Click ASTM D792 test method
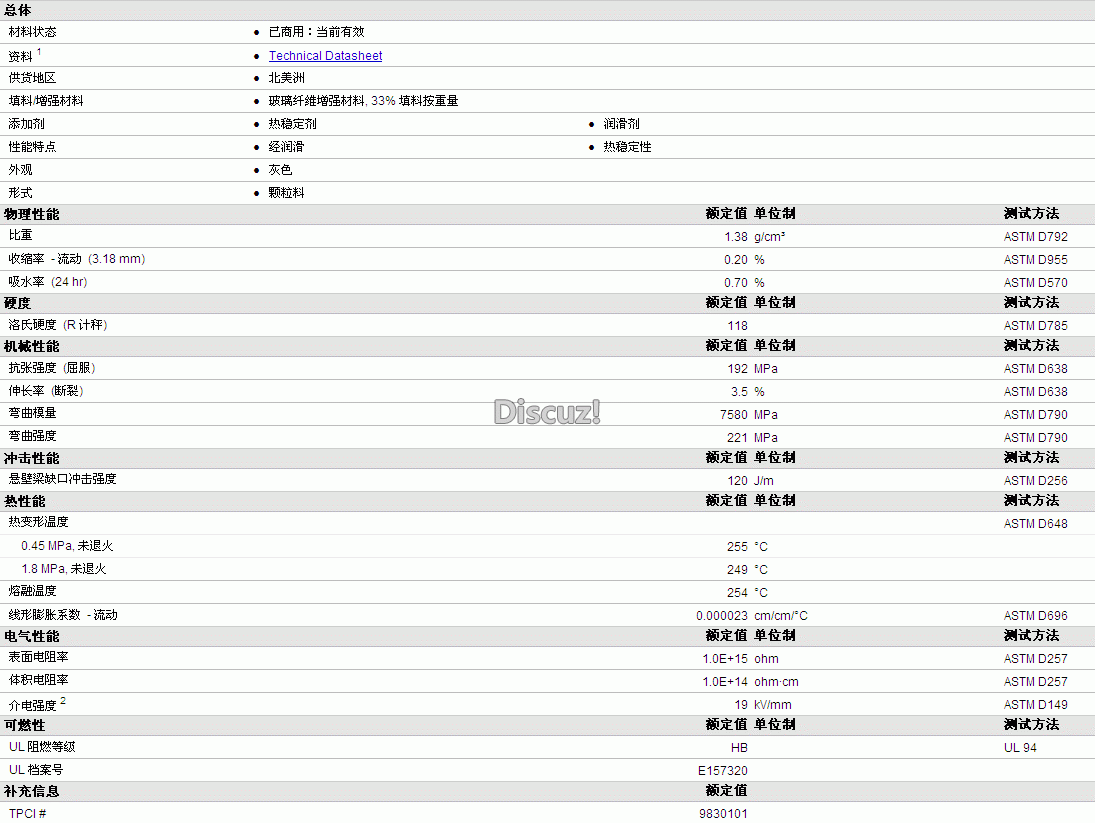This screenshot has width=1095, height=823. tap(1036, 237)
